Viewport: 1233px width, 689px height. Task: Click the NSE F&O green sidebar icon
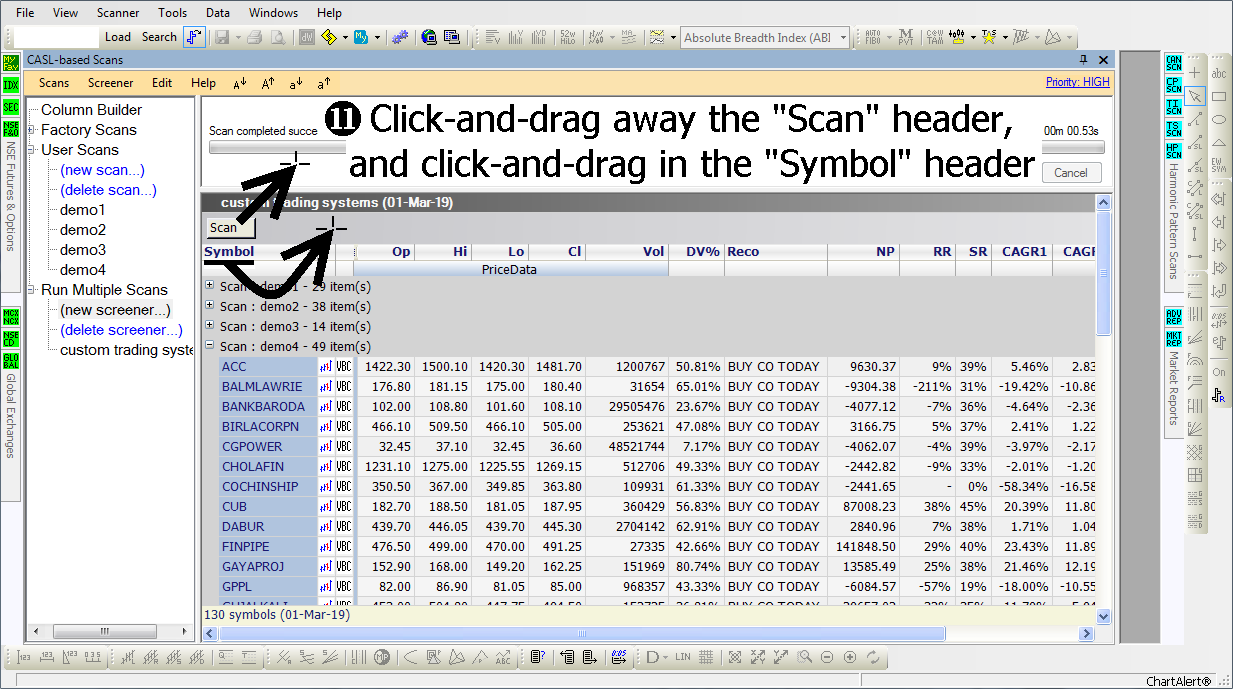pyautogui.click(x=10, y=129)
